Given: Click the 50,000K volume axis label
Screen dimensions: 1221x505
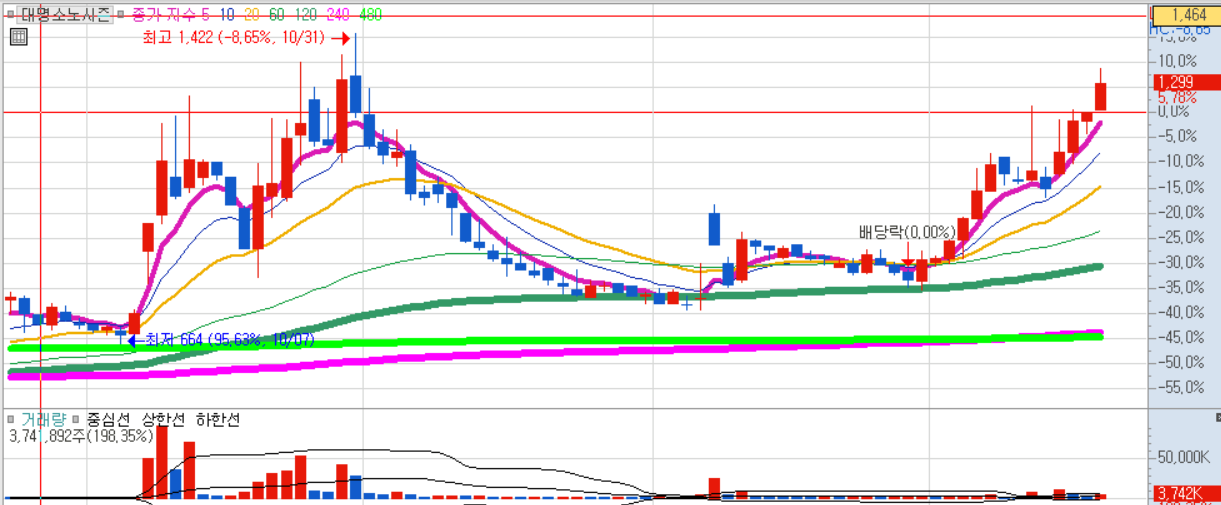Looking at the screenshot, I should point(1185,458).
